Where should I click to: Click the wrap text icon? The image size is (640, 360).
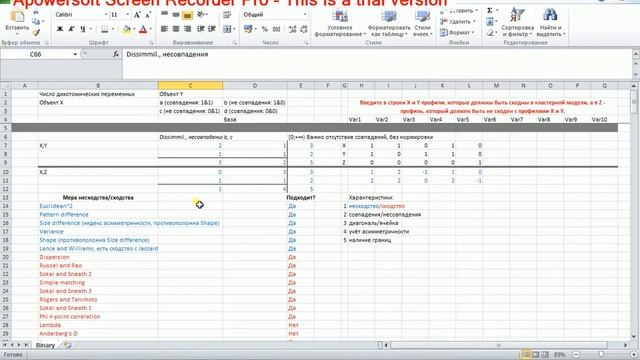click(x=227, y=15)
